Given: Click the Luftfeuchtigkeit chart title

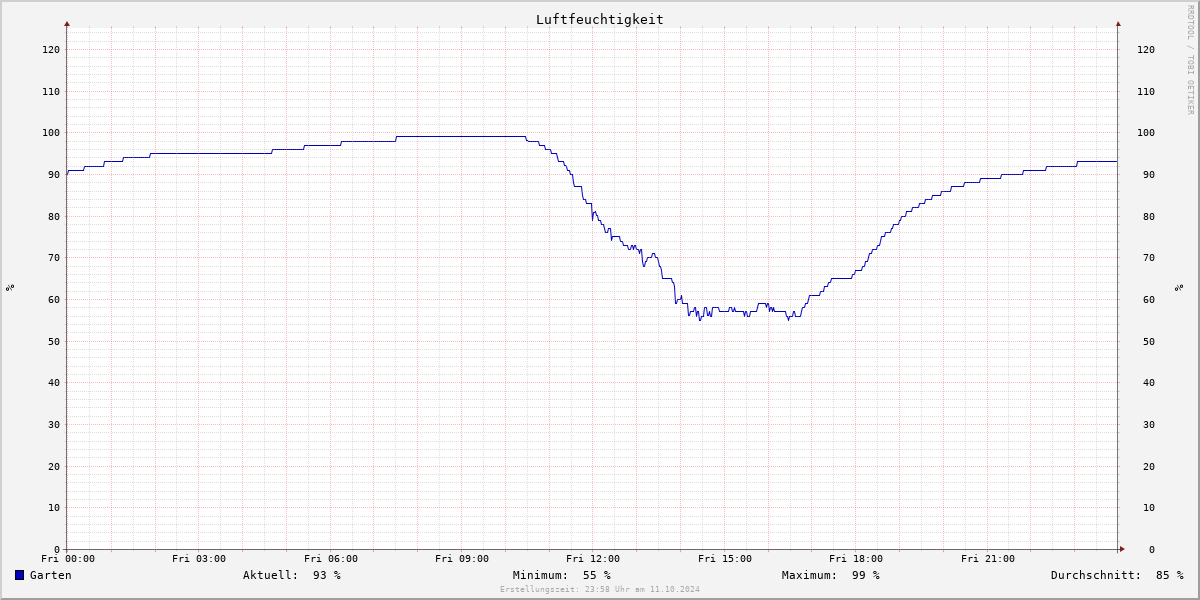Looking at the screenshot, I should 600,19.
